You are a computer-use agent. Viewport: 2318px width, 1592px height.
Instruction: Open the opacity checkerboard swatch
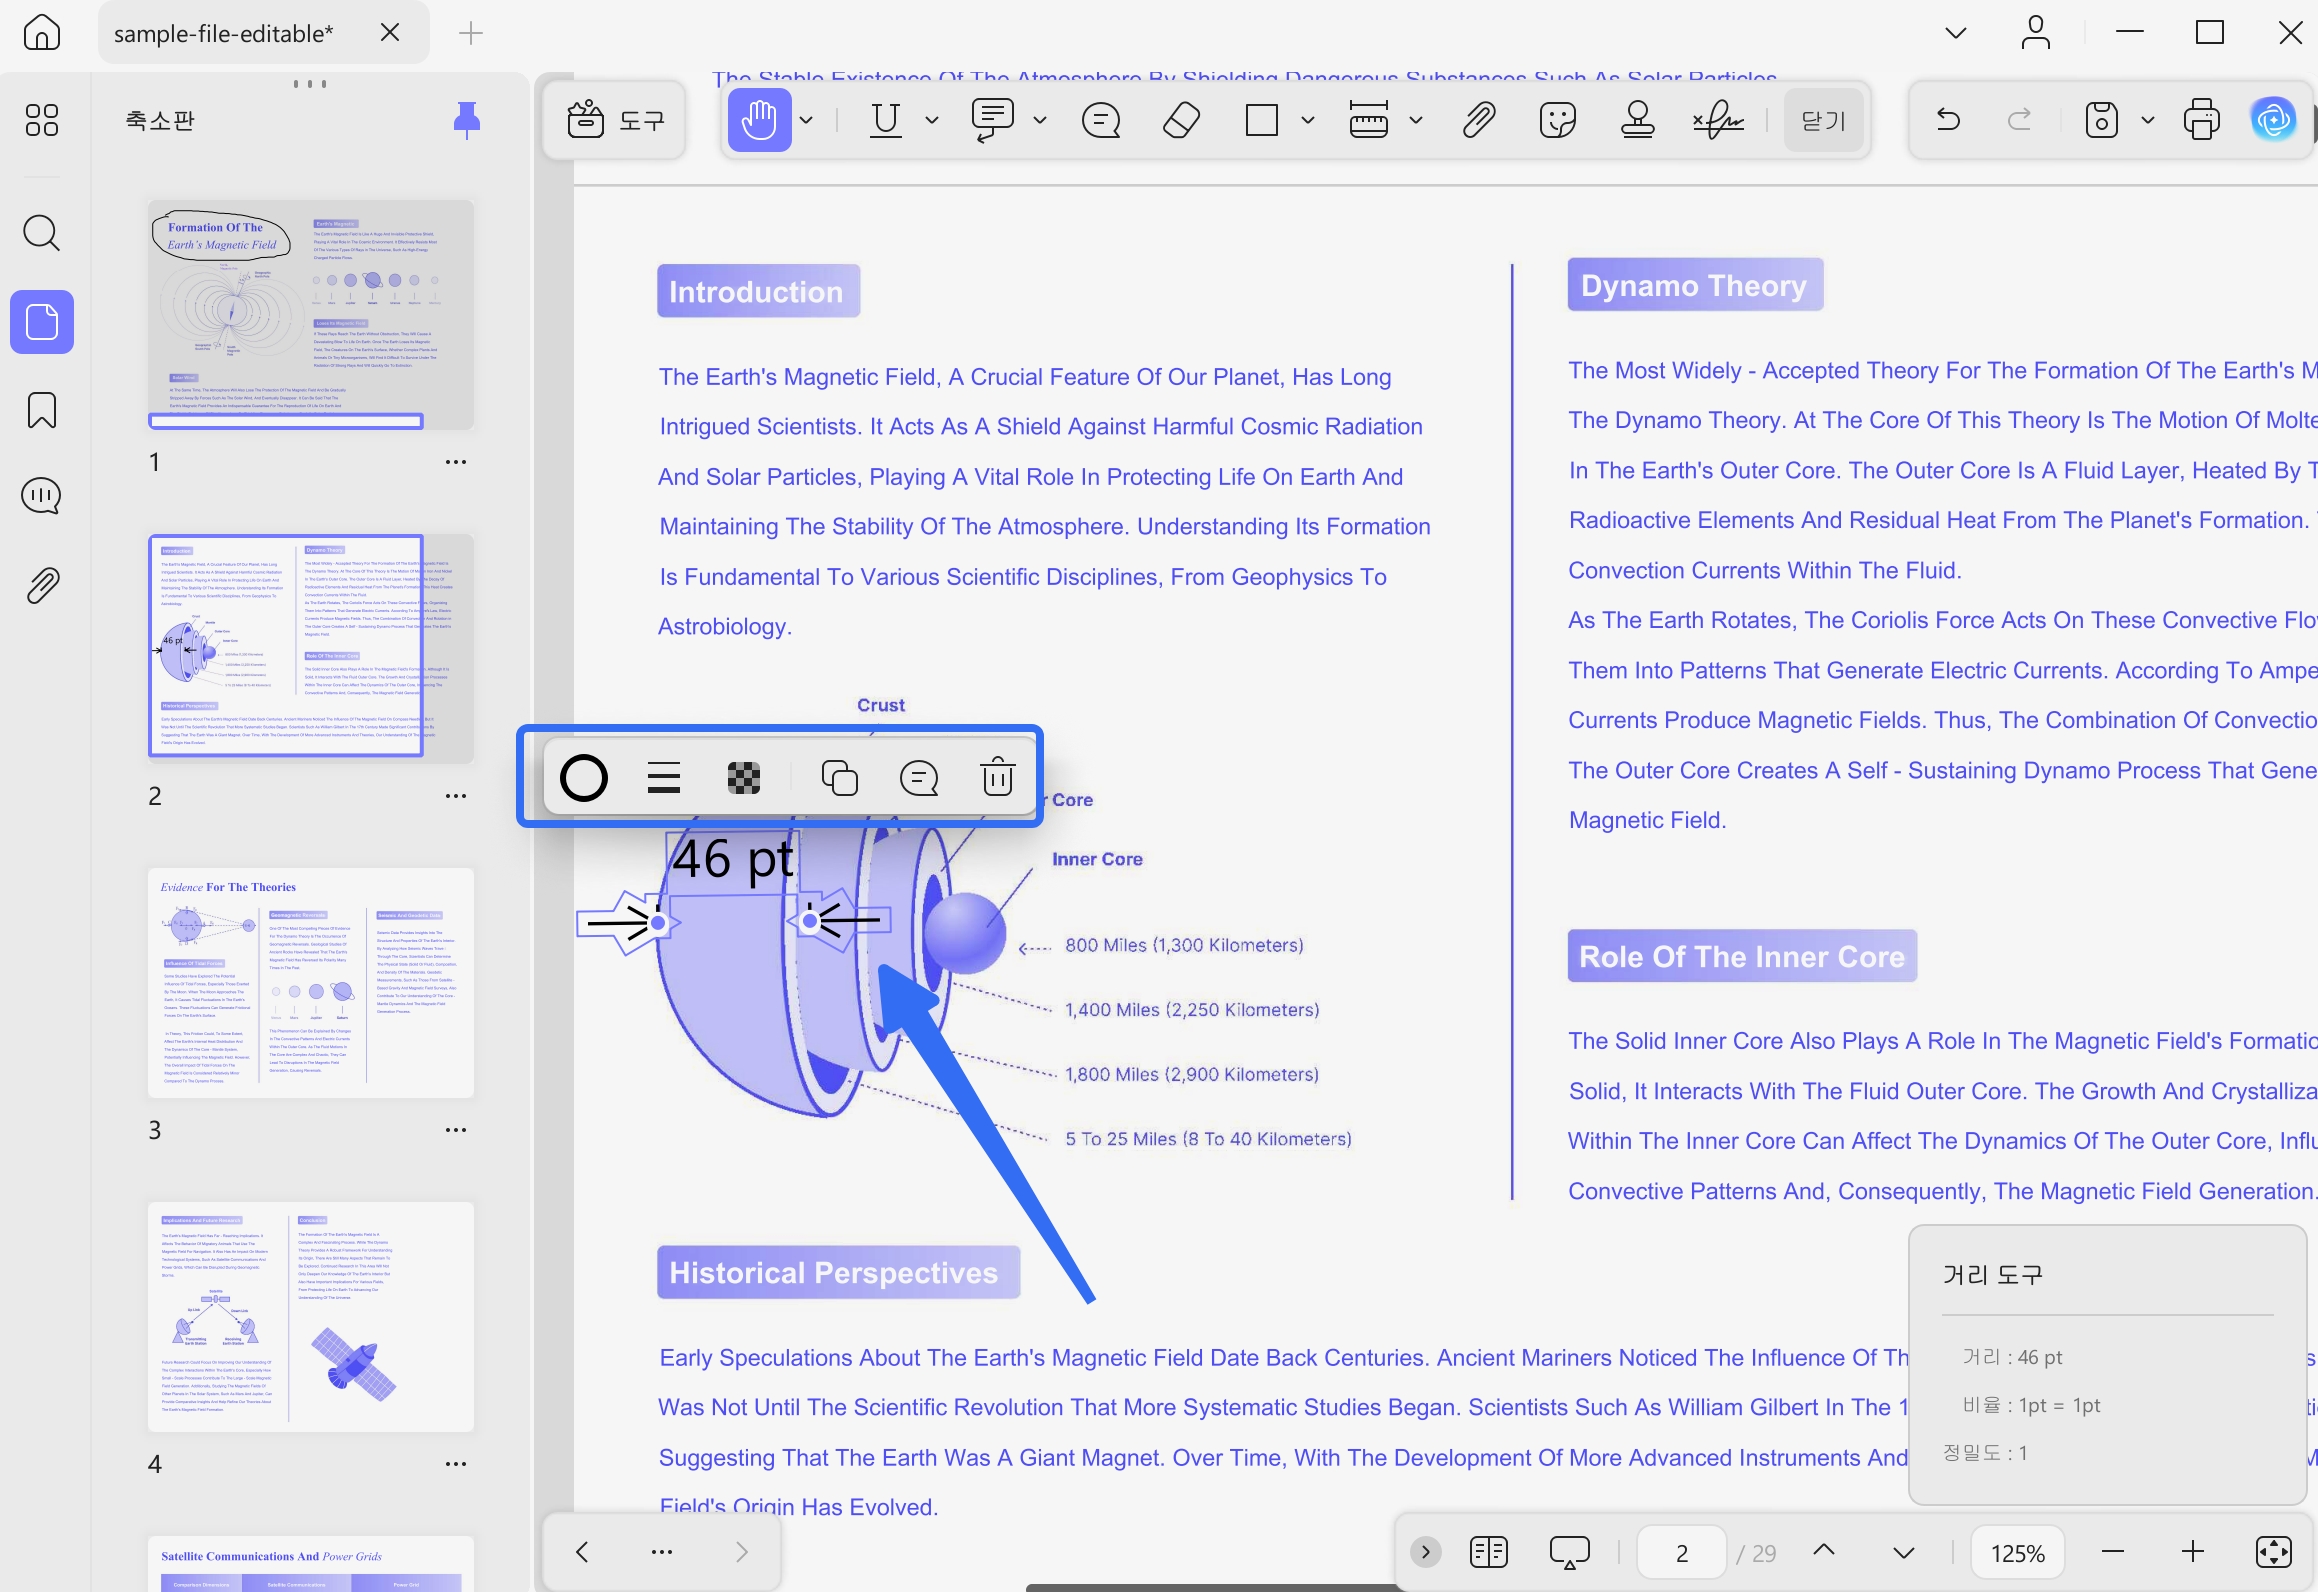(x=743, y=777)
